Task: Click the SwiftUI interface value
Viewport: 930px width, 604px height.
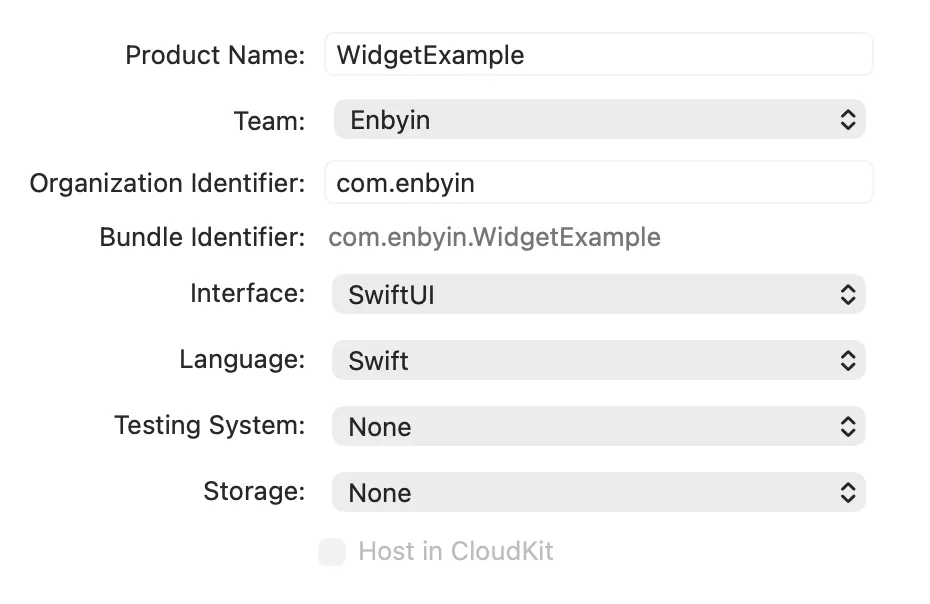Action: (x=389, y=294)
